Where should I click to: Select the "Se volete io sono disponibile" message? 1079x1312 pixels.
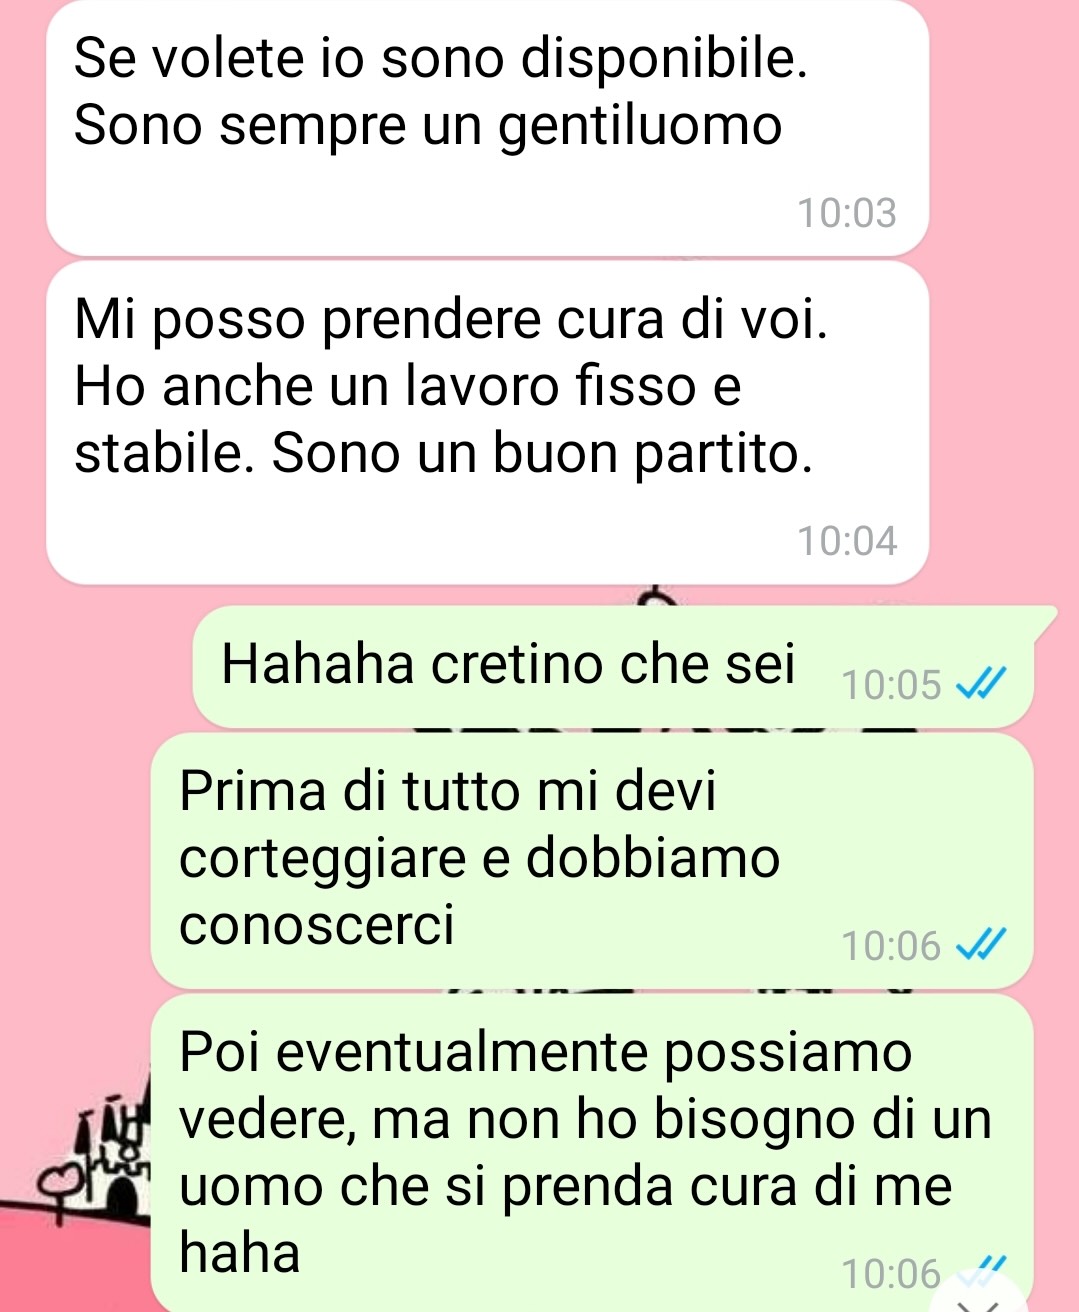pyautogui.click(x=488, y=127)
